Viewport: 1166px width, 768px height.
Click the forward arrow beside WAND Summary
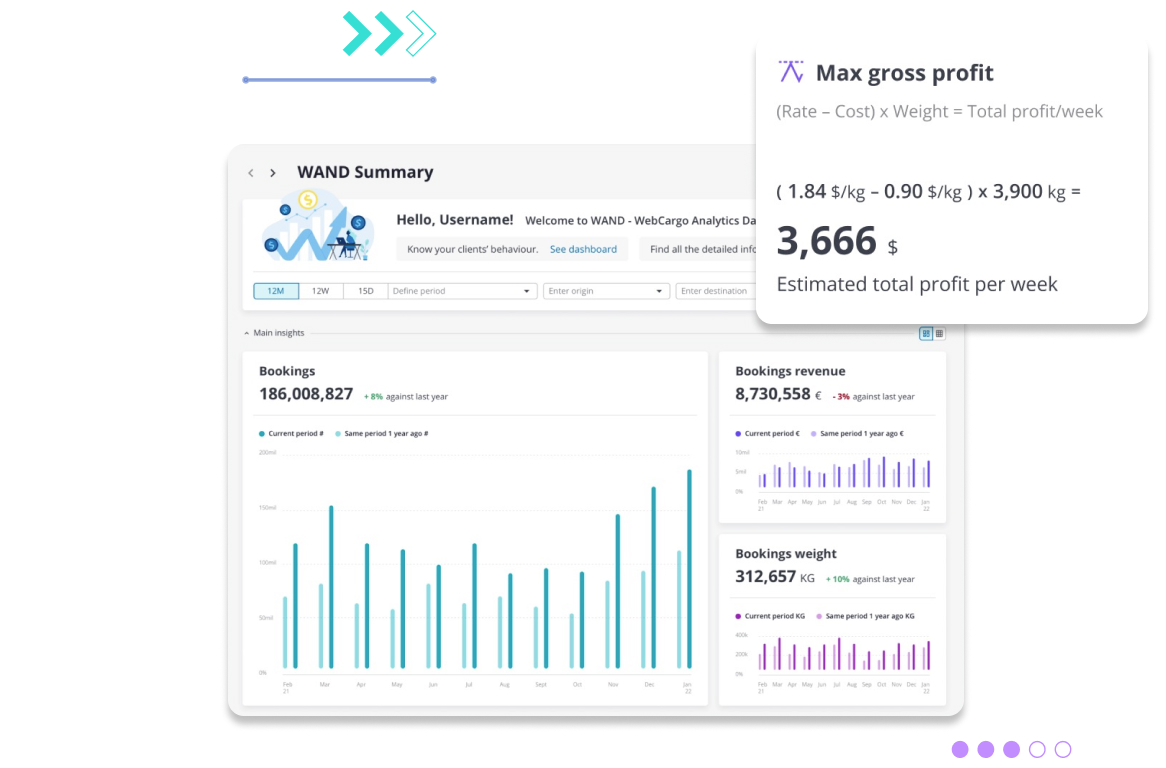pyautogui.click(x=272, y=173)
